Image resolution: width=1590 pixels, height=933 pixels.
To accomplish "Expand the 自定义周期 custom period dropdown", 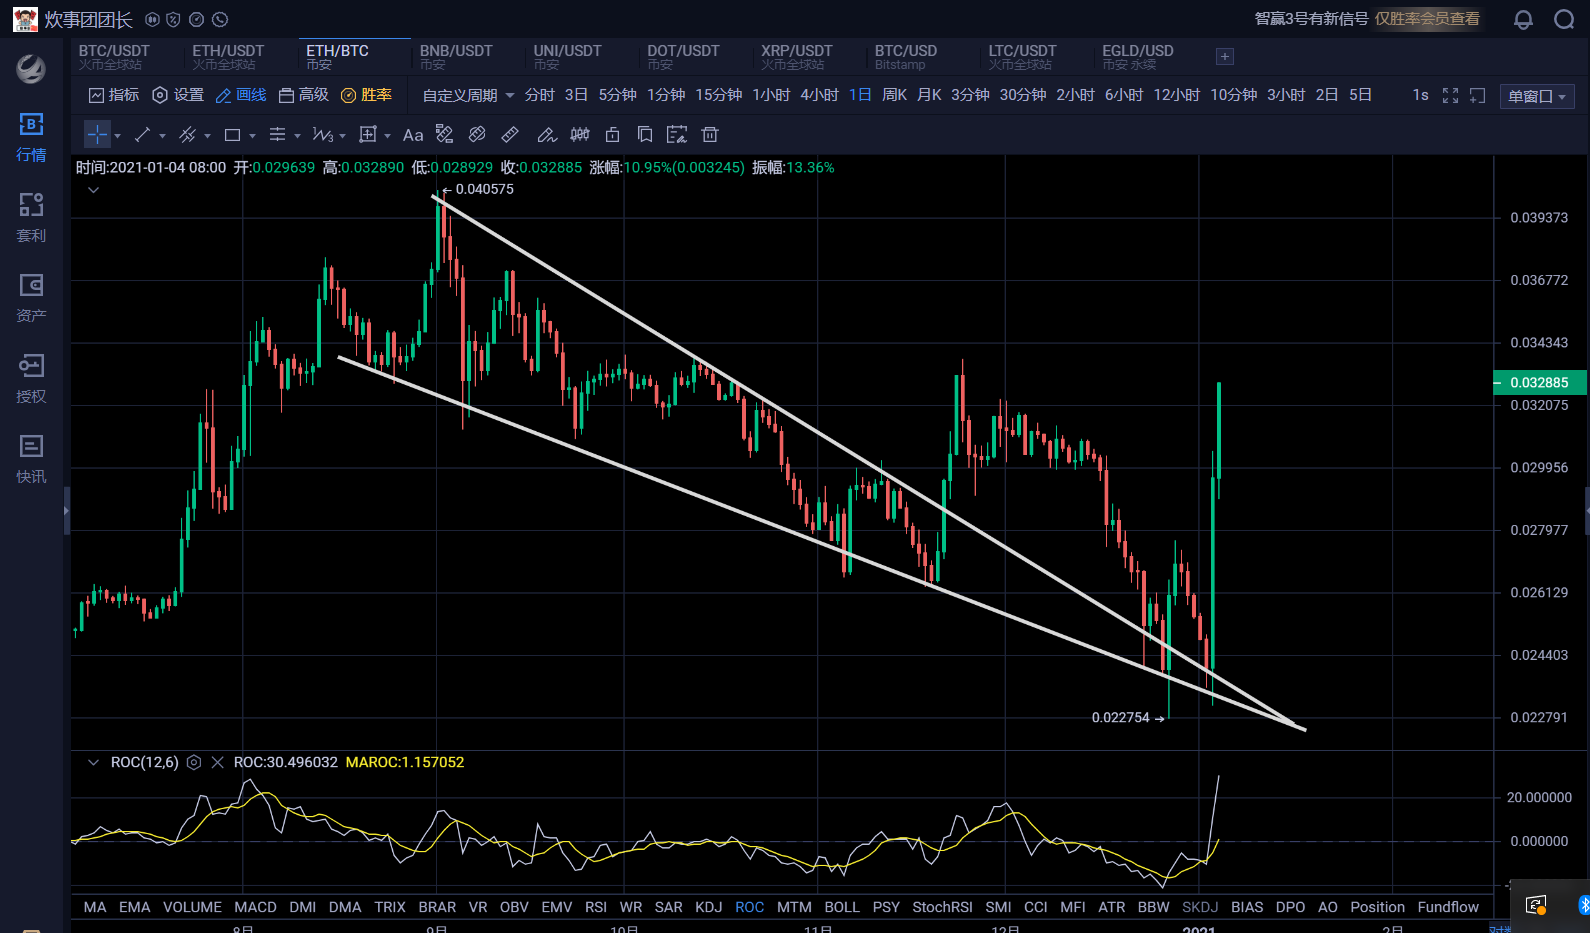I will point(468,95).
